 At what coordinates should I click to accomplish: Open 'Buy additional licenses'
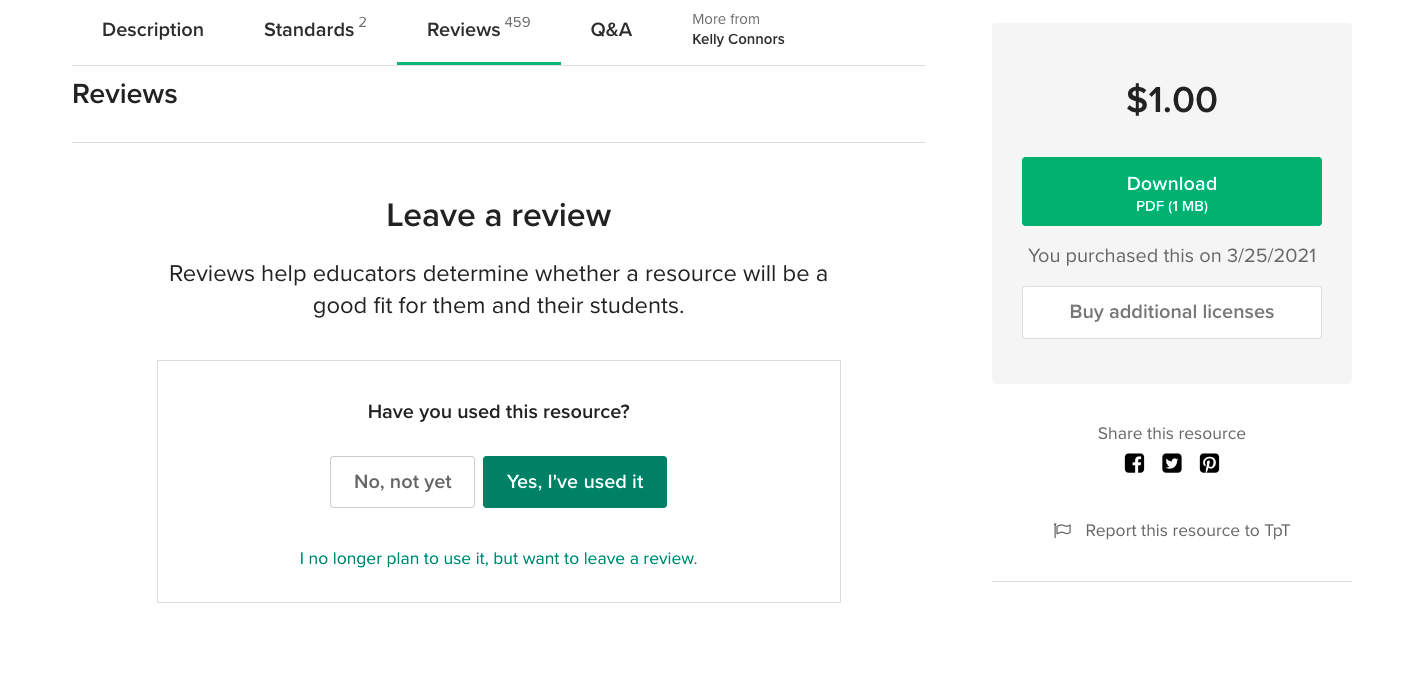pos(1171,312)
